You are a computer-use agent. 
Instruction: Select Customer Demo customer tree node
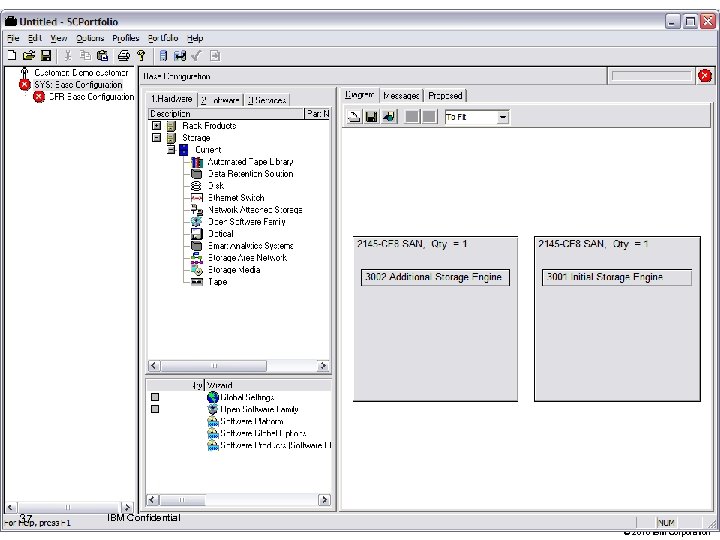coord(81,73)
